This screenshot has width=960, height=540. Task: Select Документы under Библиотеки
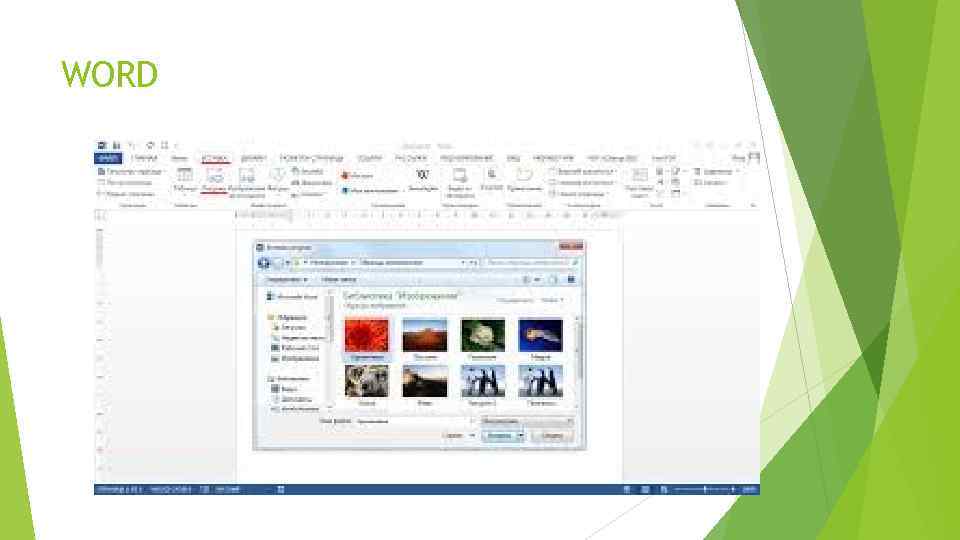click(x=292, y=399)
